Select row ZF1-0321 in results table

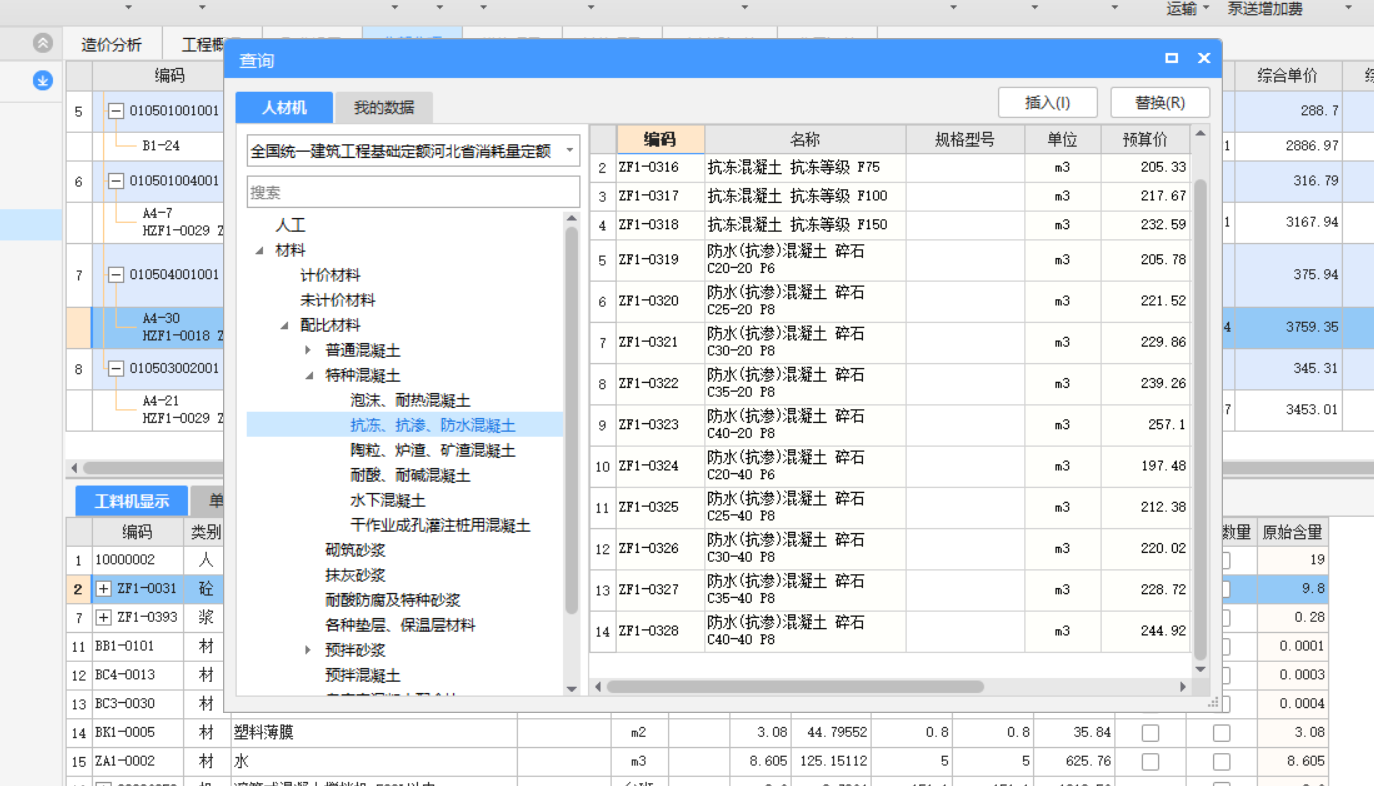(890, 342)
